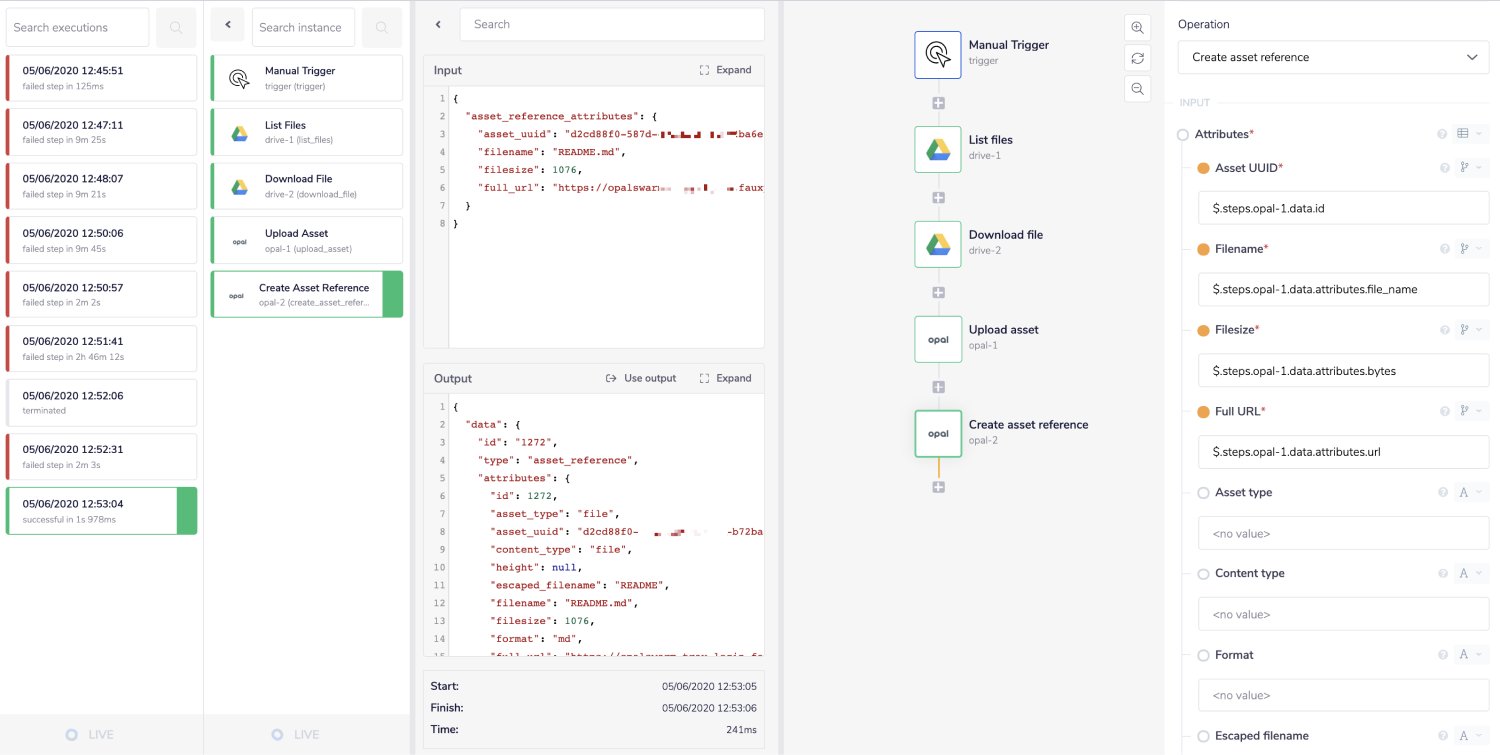This screenshot has height=755, width=1500.
Task: Open help tooltip next to Asset UUID
Action: click(x=1444, y=168)
